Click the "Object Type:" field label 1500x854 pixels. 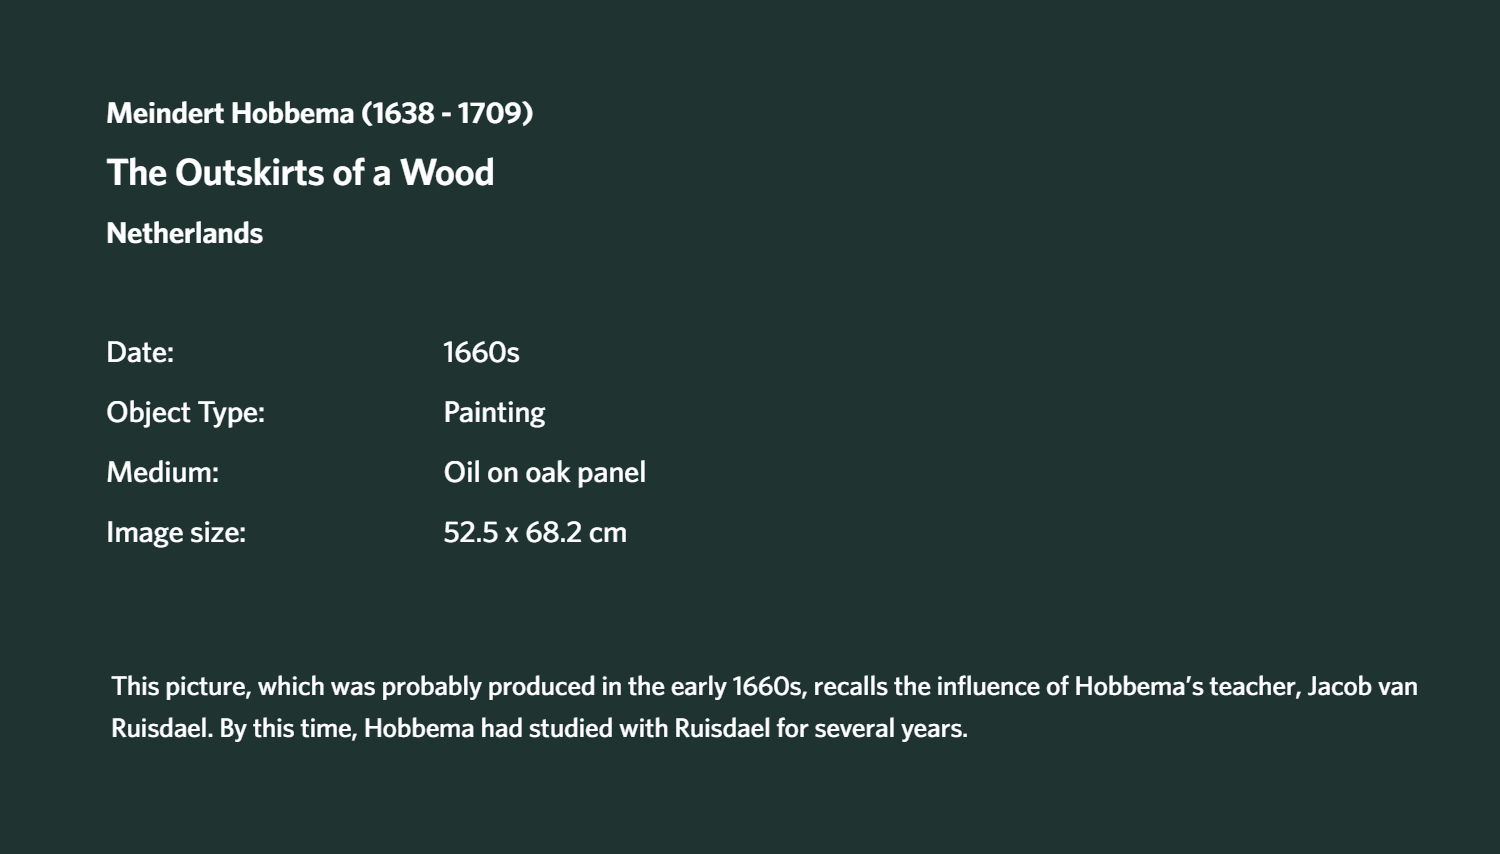[x=185, y=412]
